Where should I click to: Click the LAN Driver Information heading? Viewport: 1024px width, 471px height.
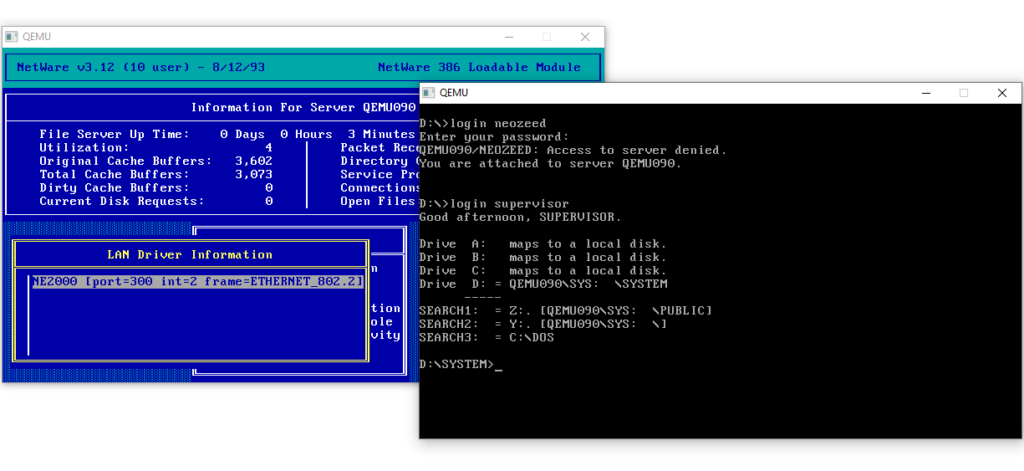click(x=189, y=255)
